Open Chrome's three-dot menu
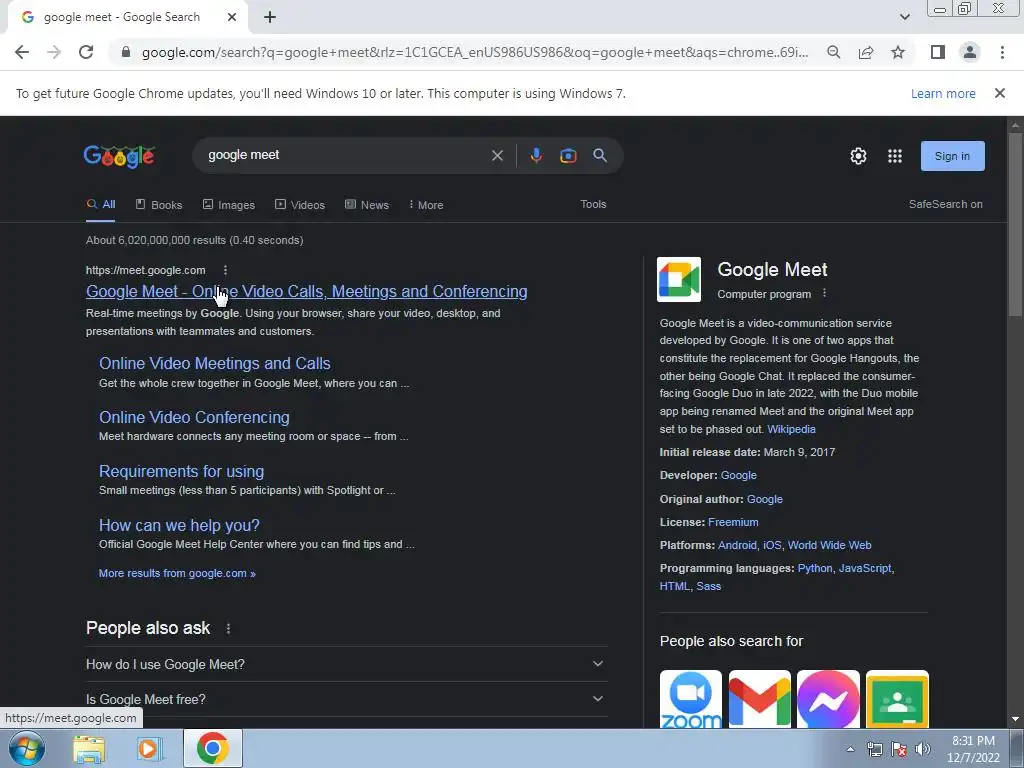1024x768 pixels. pos(1002,52)
